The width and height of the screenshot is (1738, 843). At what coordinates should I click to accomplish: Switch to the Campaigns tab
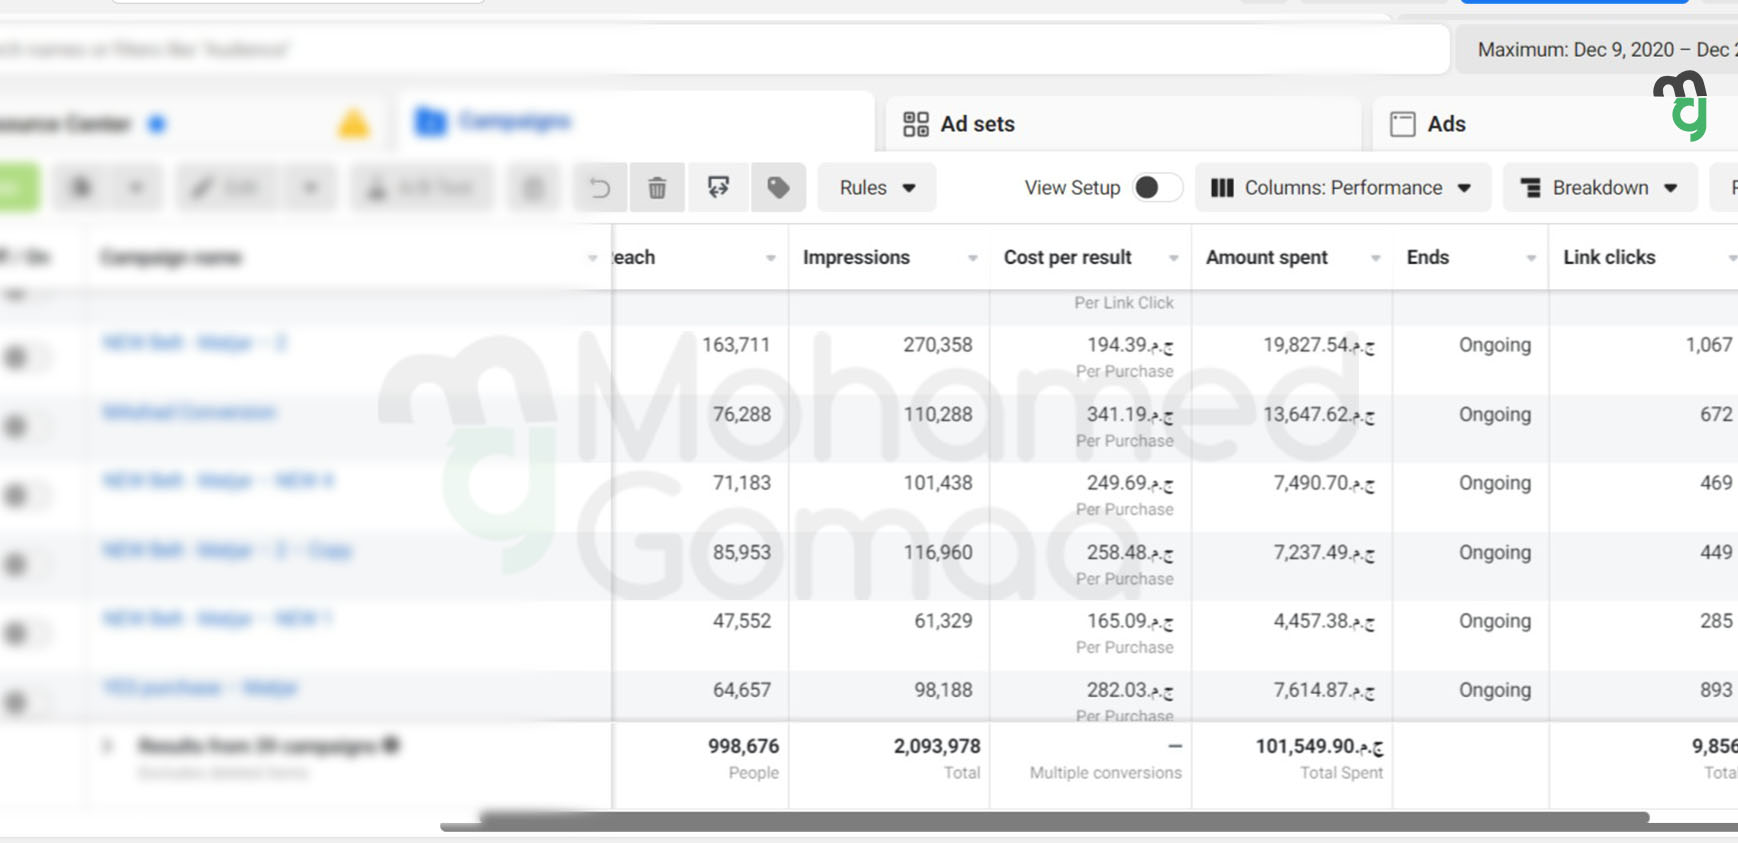(x=637, y=122)
